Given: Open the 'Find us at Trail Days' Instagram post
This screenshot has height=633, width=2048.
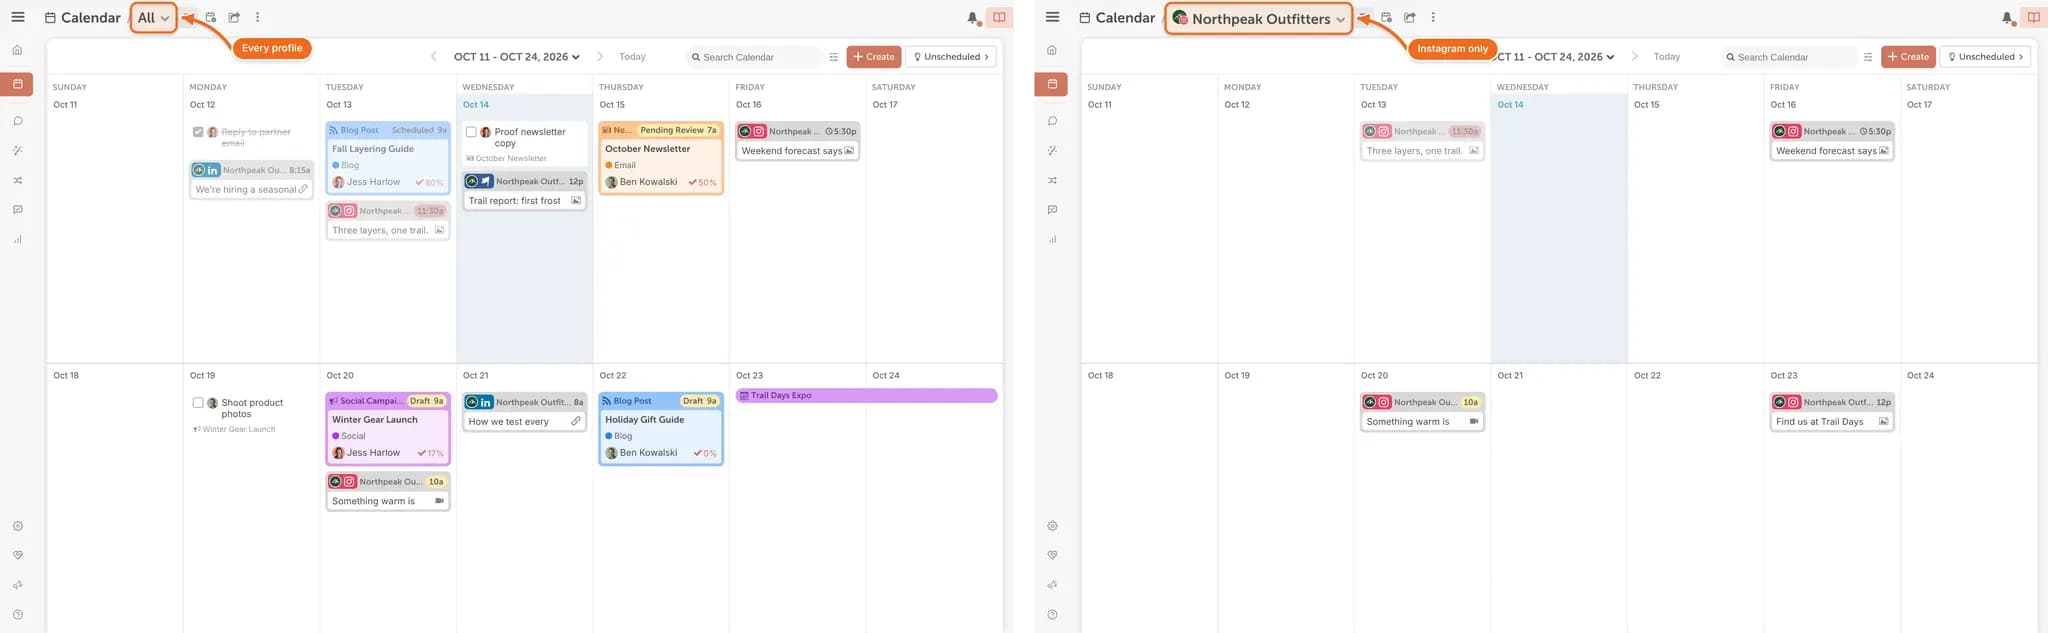Looking at the screenshot, I should click(1832, 412).
